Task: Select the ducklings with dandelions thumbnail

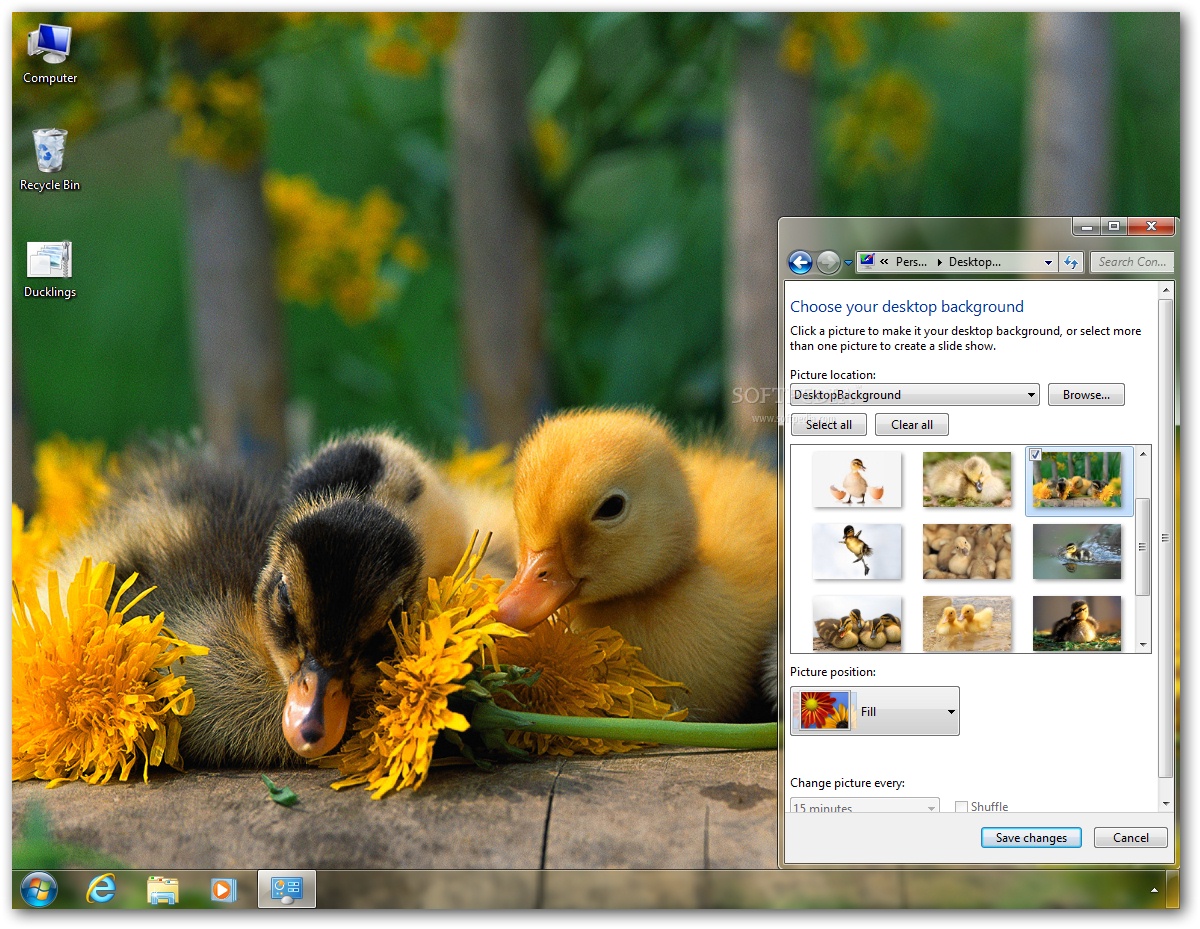Action: [1079, 481]
